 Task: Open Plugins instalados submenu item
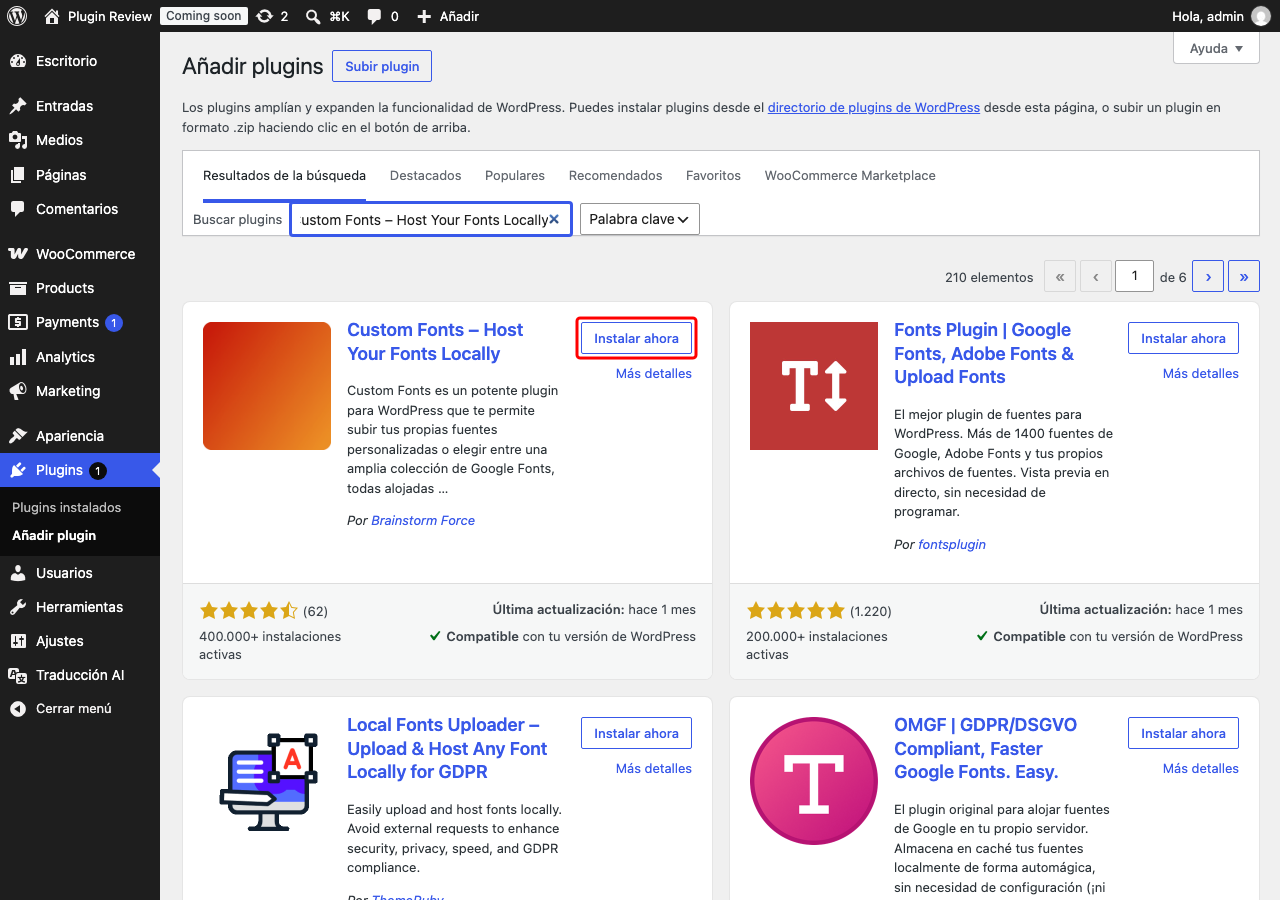67,507
